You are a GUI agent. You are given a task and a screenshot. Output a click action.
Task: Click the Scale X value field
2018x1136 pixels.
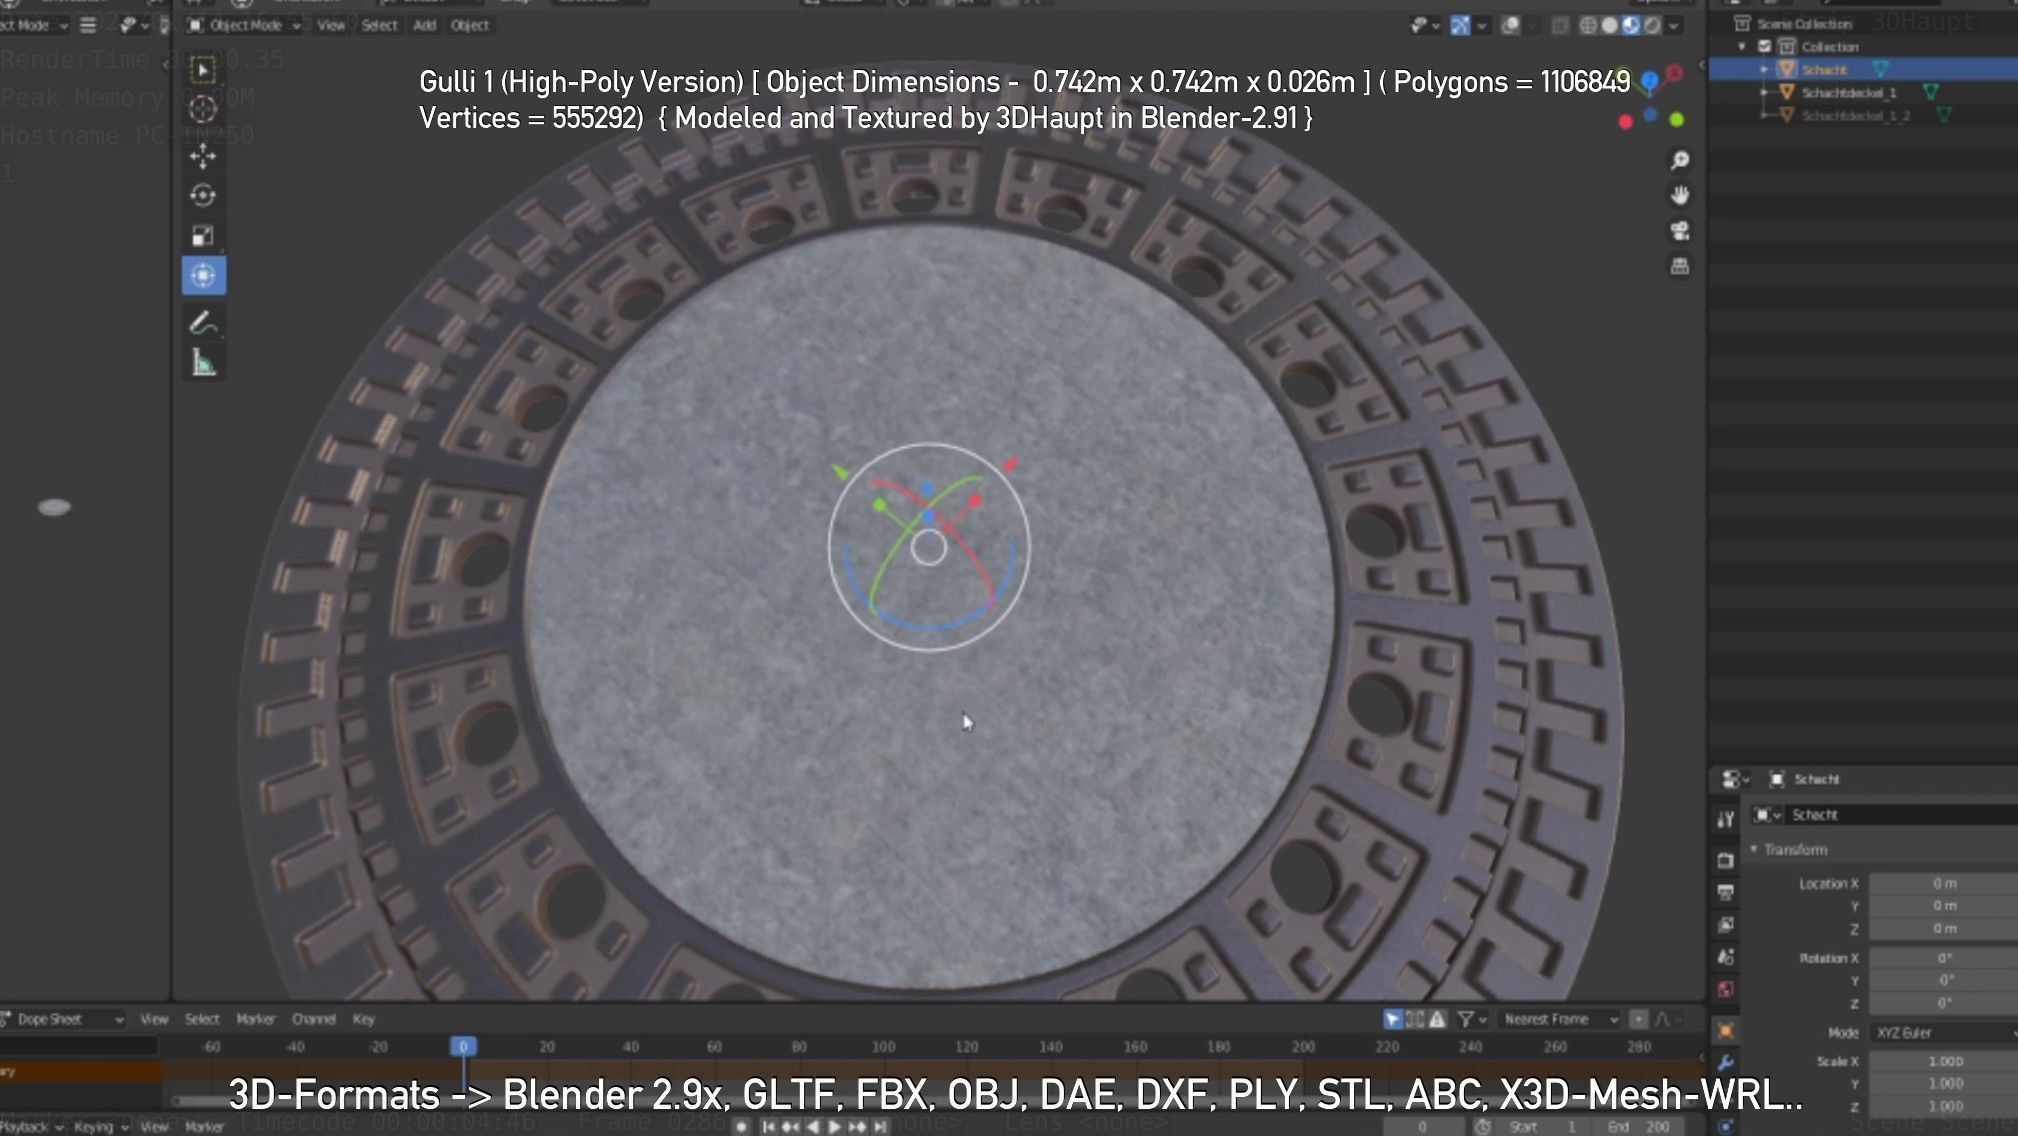1944,1061
